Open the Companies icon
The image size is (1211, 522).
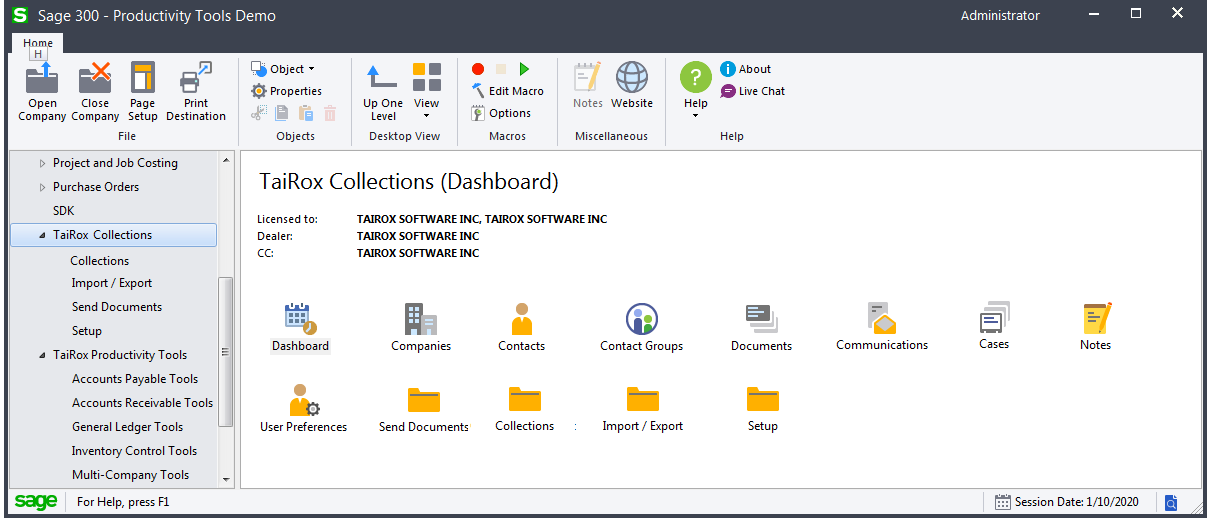click(x=421, y=320)
